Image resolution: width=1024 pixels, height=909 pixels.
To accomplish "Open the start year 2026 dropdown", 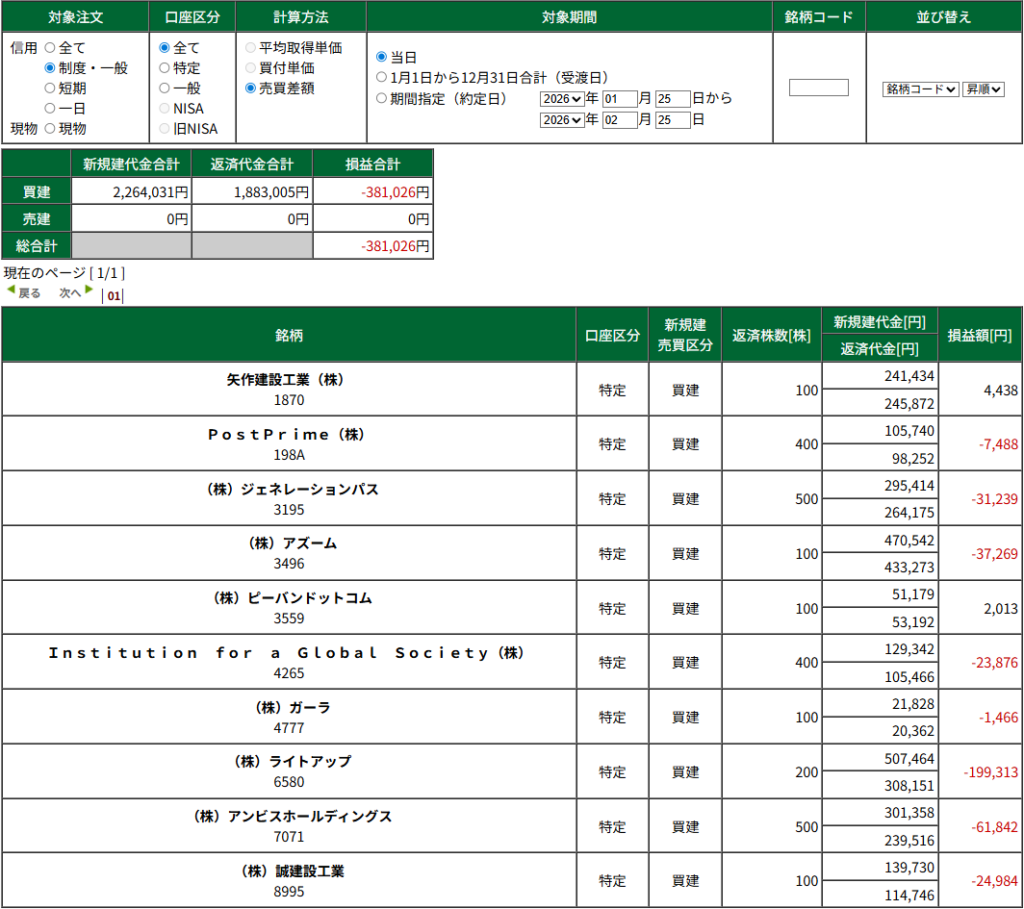I will (561, 98).
